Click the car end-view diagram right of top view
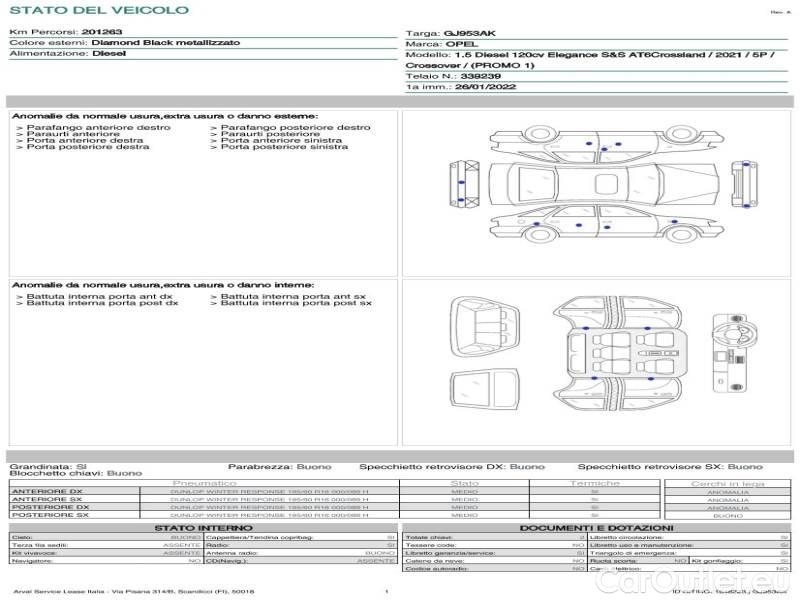Screen dimensions: 800x600 (744, 184)
